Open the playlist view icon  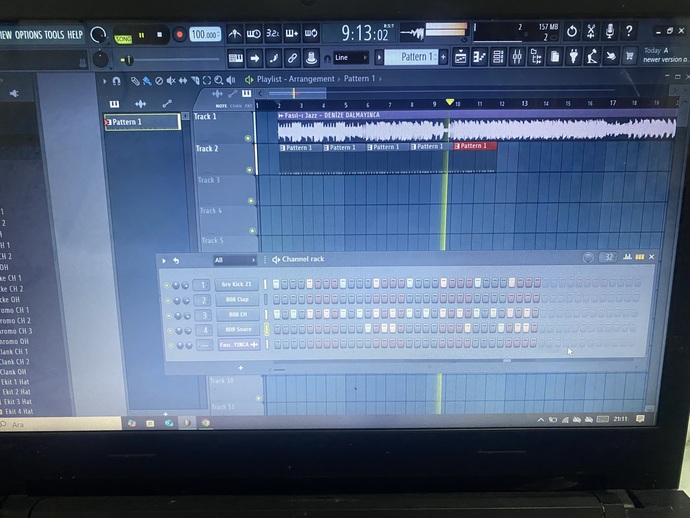pyautogui.click(x=460, y=57)
